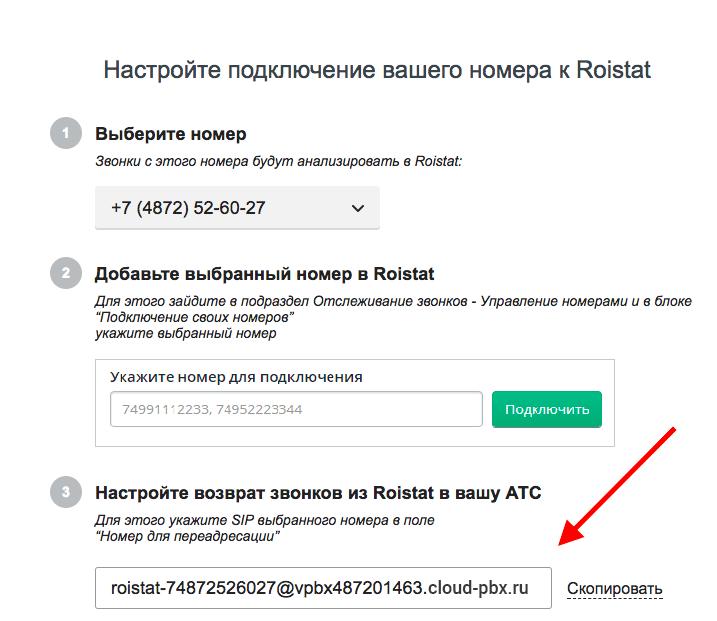This screenshot has height=621, width=717.
Task: Click the roistat SIP address field
Action: (x=323, y=589)
